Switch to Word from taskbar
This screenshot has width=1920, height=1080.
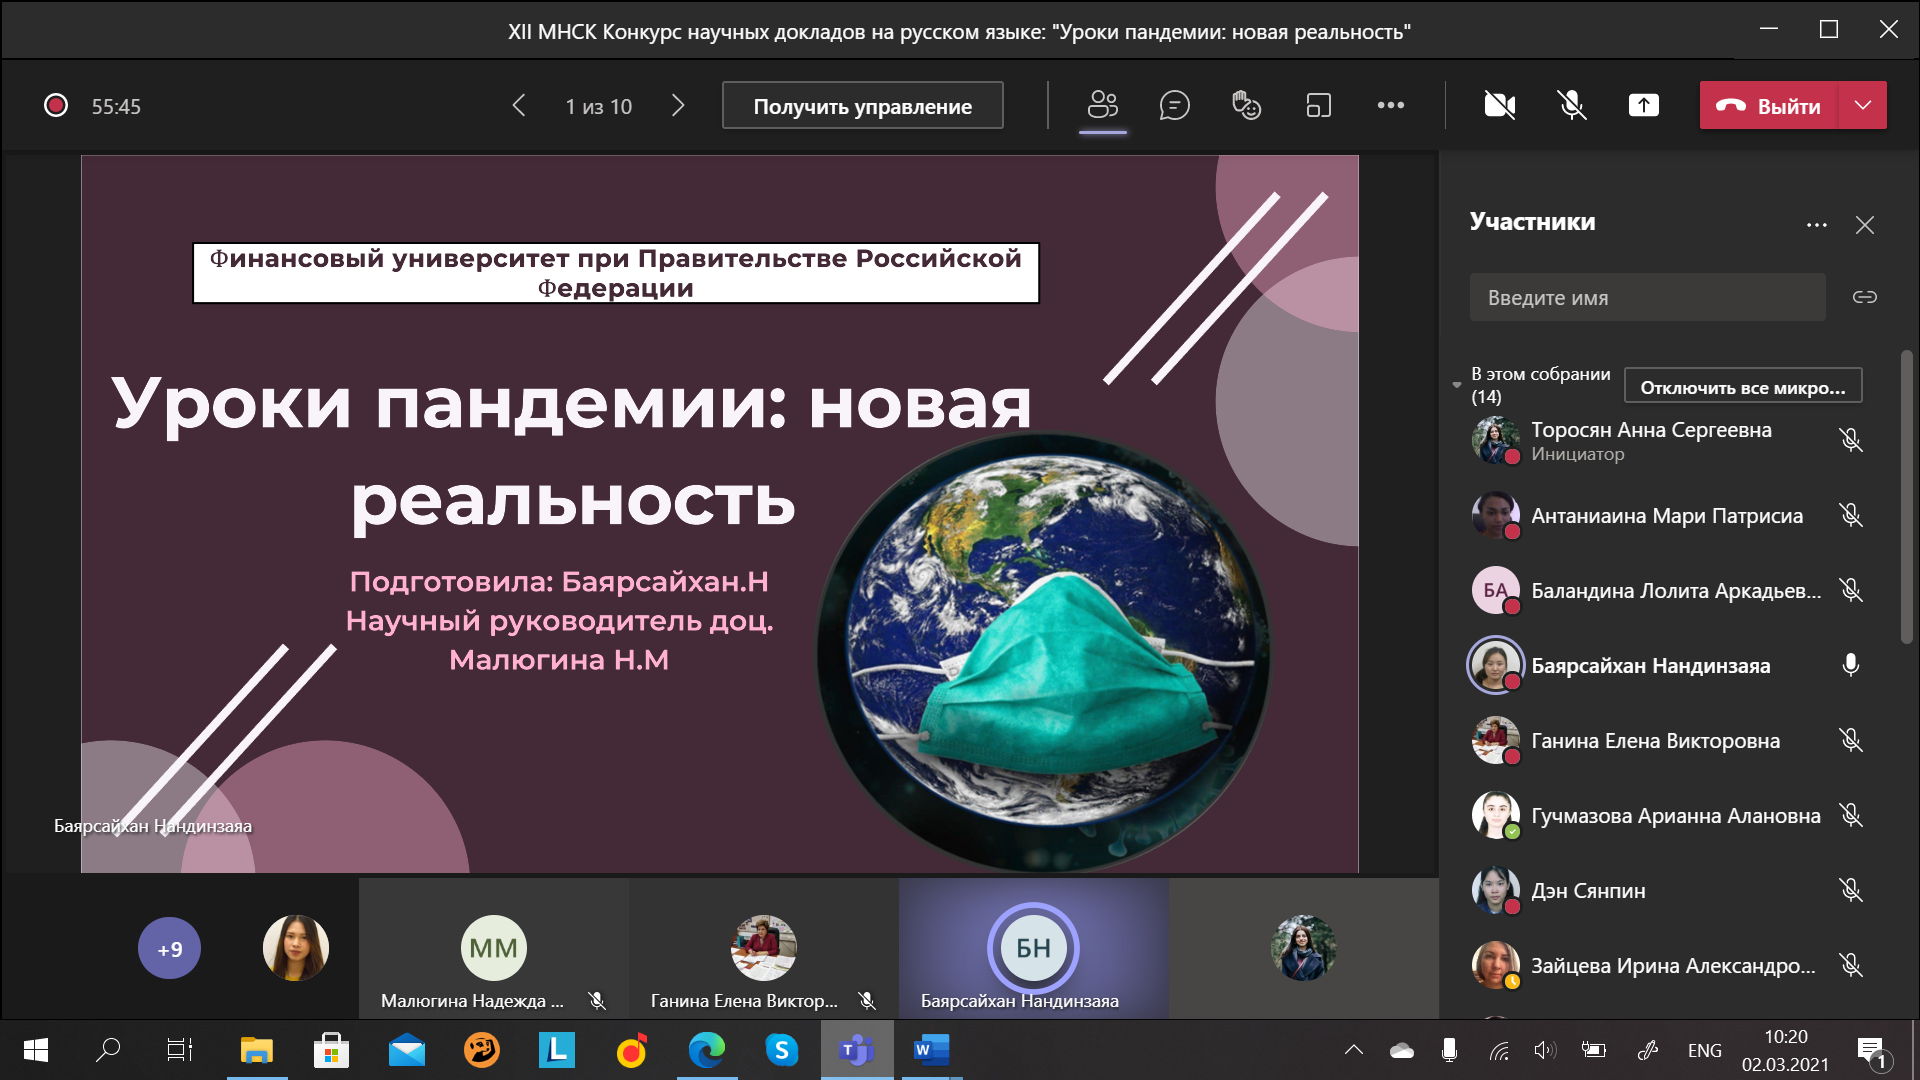click(x=931, y=1050)
